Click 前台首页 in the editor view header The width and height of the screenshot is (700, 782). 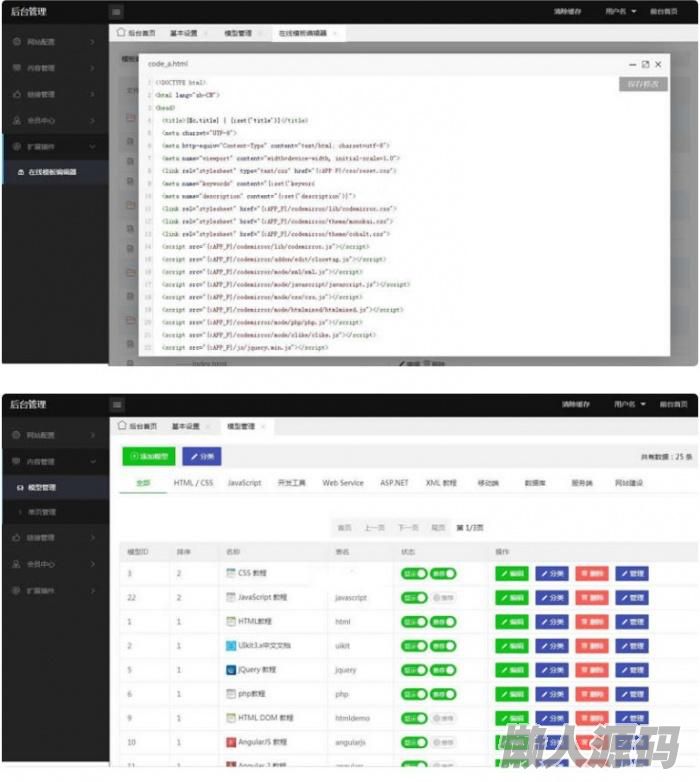click(664, 11)
